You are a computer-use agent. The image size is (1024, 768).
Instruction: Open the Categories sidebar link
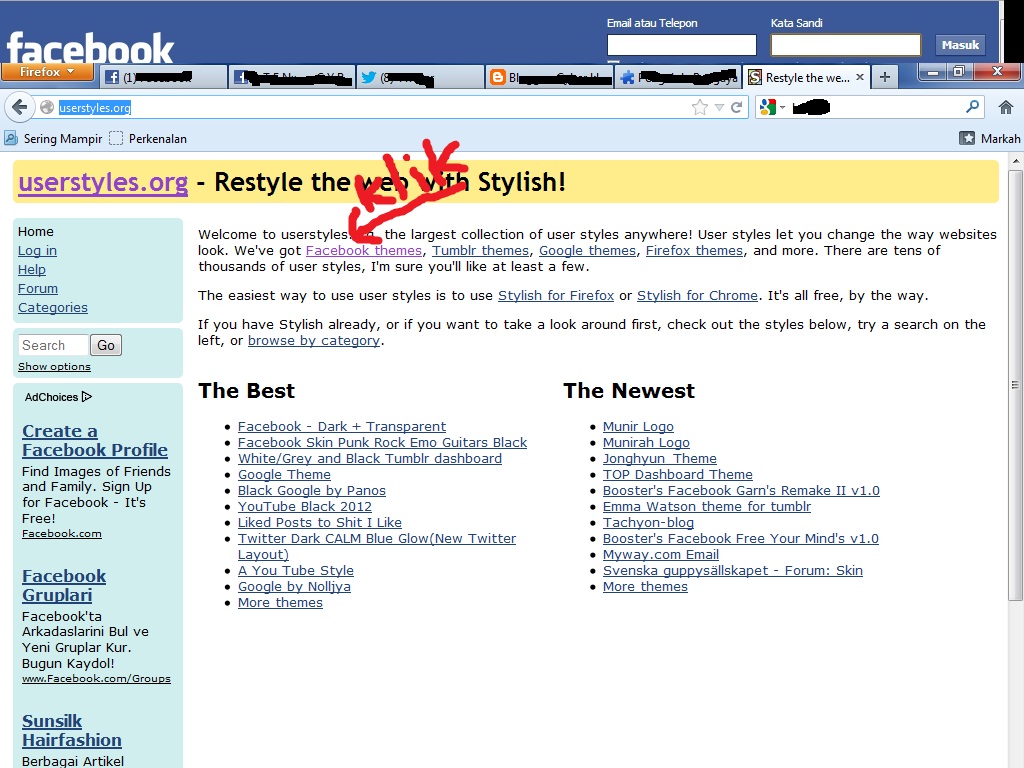(x=53, y=307)
